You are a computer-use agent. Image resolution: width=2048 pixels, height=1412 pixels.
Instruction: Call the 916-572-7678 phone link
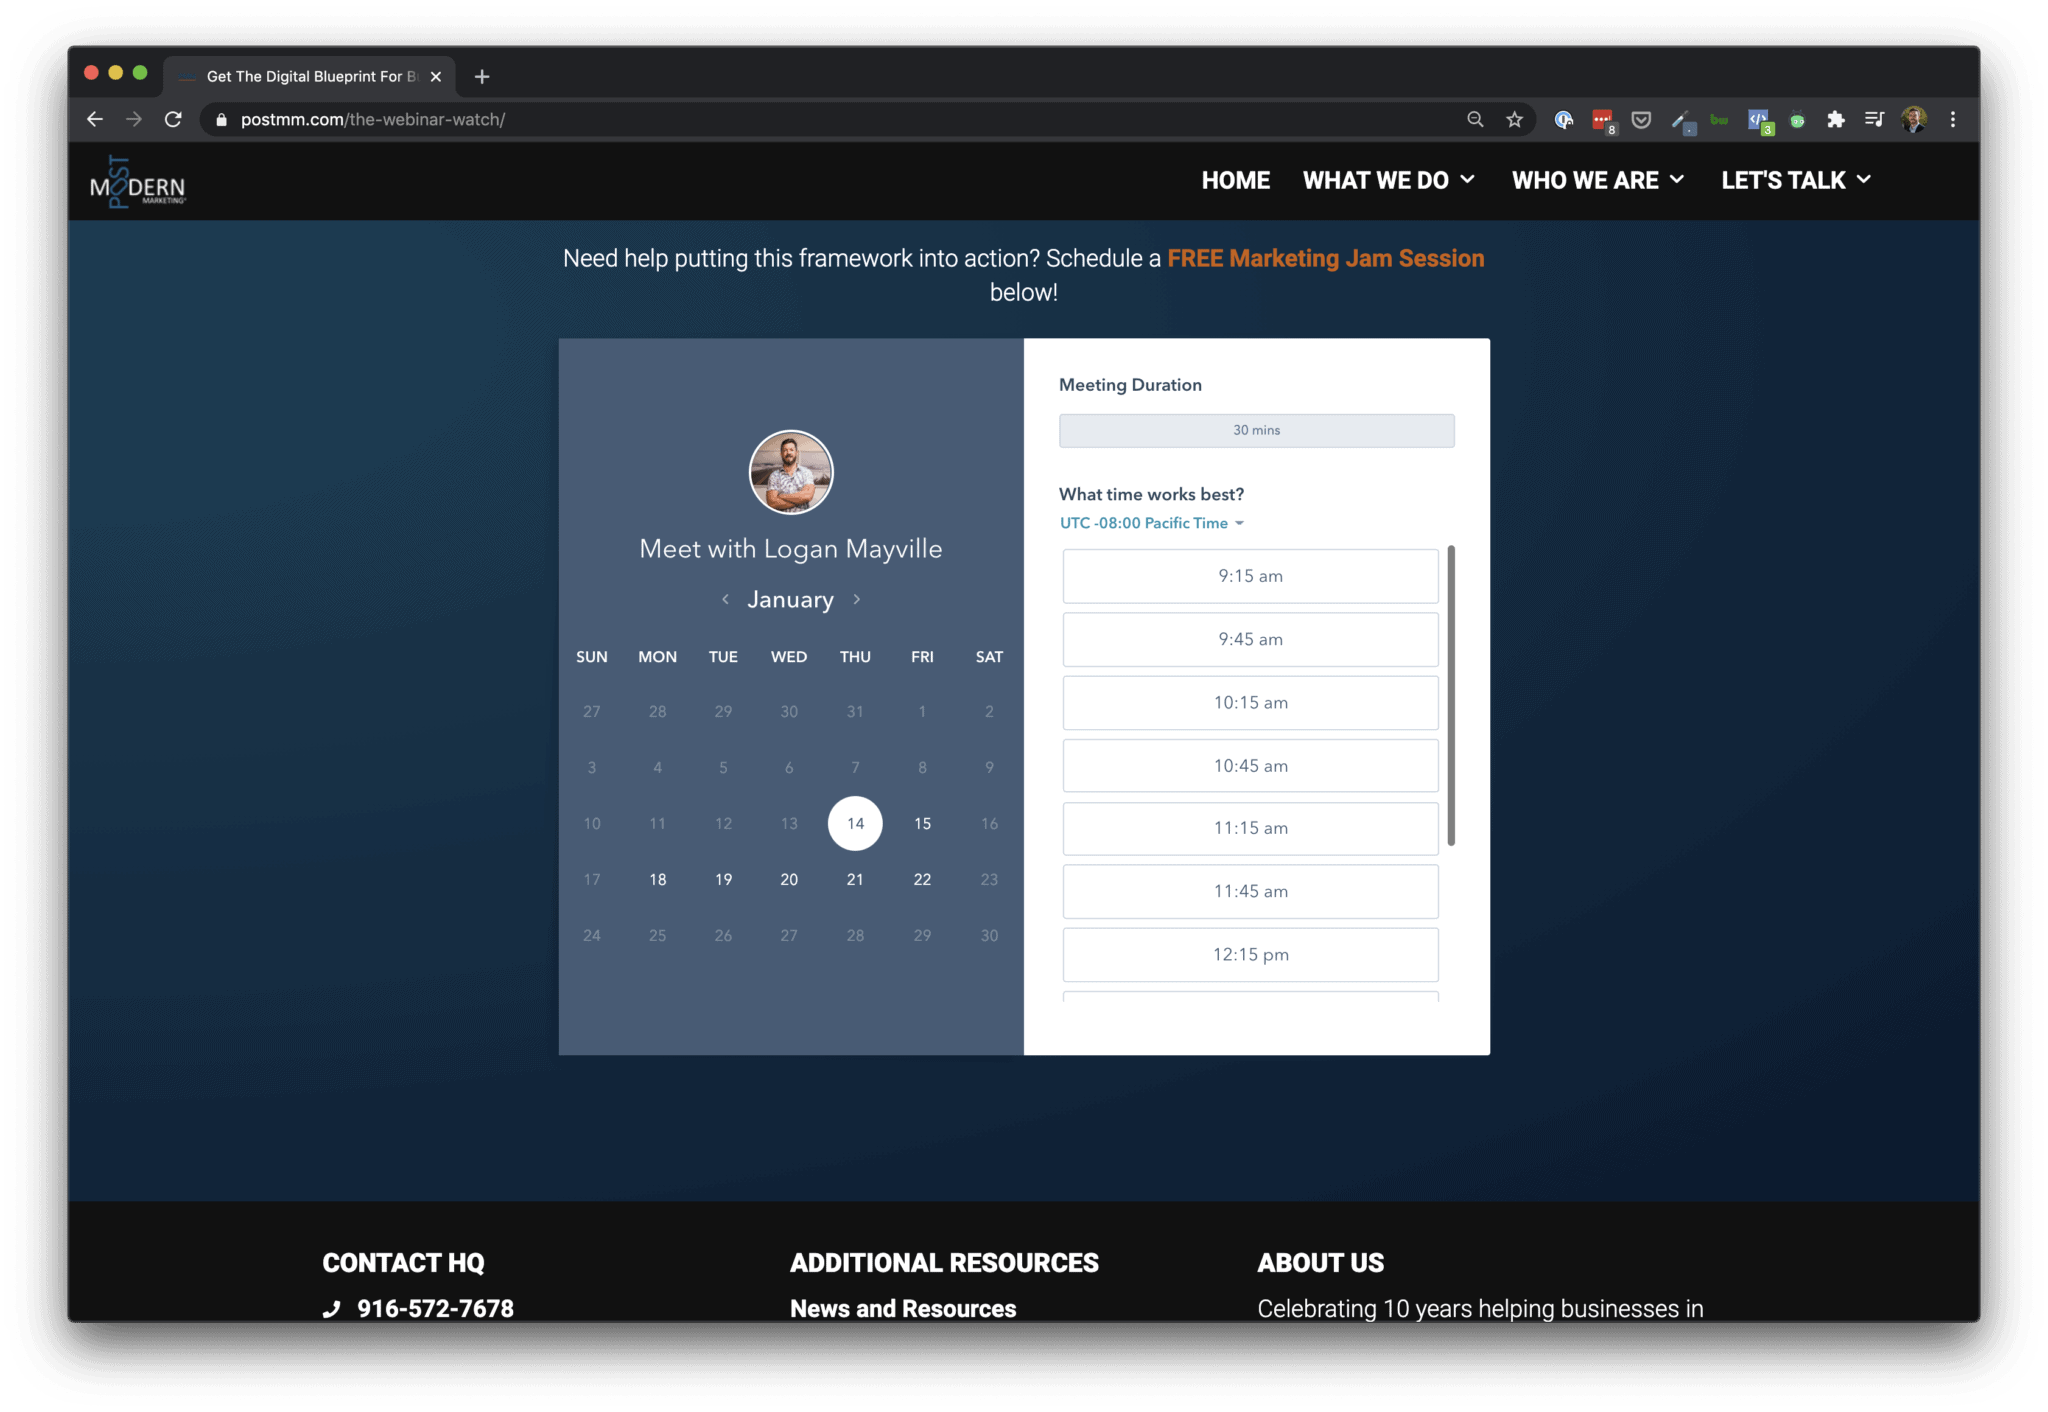pyautogui.click(x=435, y=1309)
